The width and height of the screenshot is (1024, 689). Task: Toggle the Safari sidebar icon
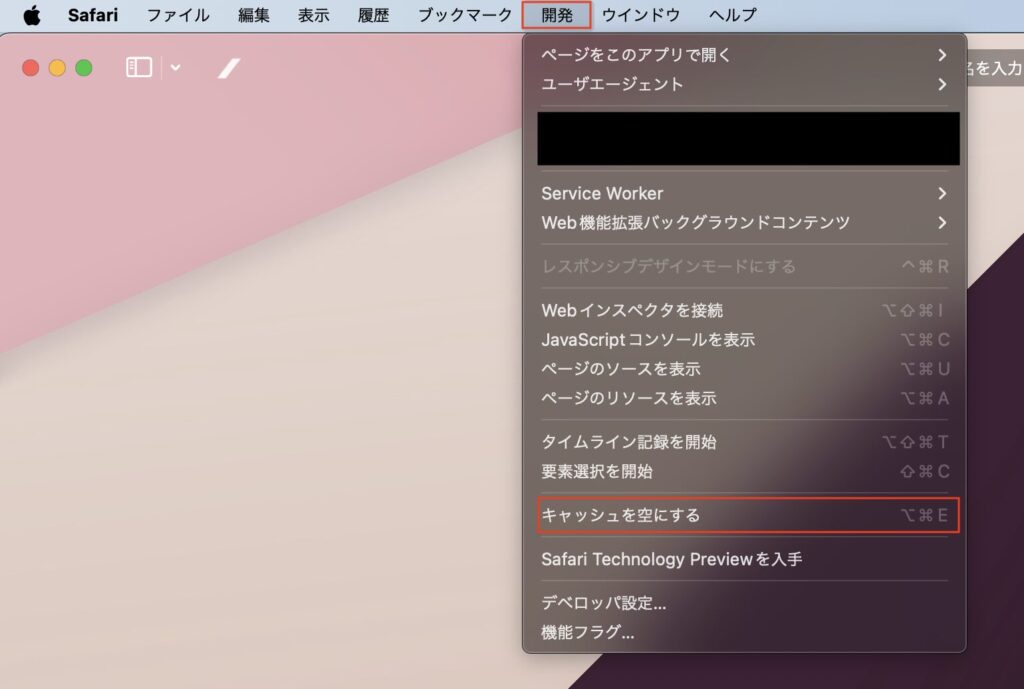139,67
